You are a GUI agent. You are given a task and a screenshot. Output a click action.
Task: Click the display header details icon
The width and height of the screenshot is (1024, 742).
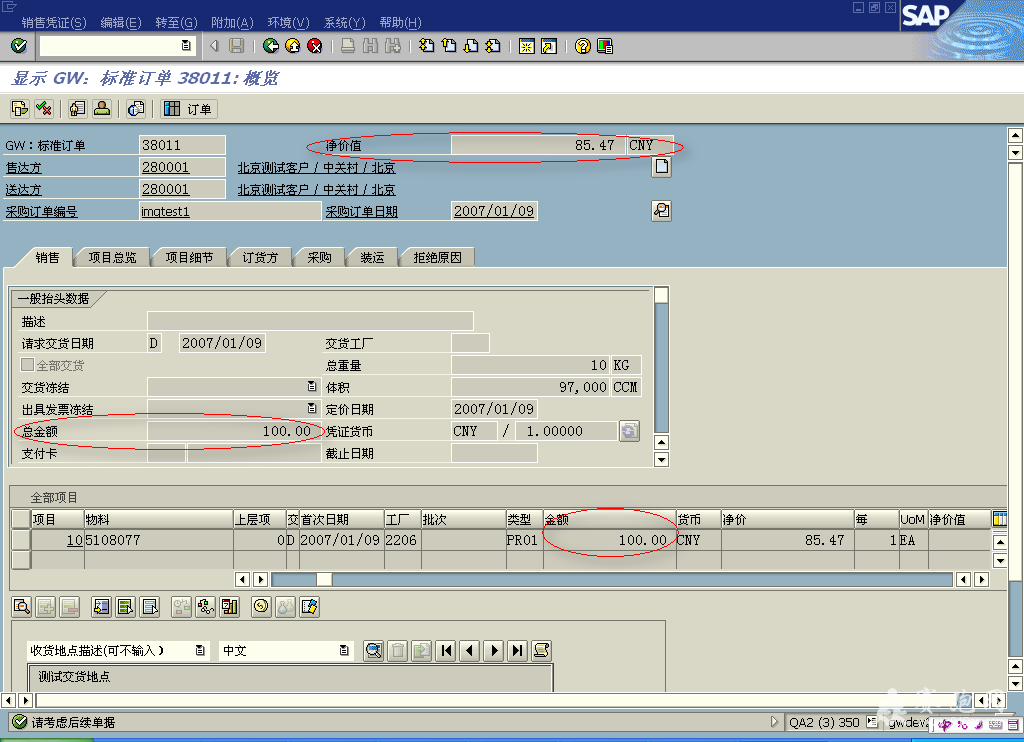[x=78, y=108]
